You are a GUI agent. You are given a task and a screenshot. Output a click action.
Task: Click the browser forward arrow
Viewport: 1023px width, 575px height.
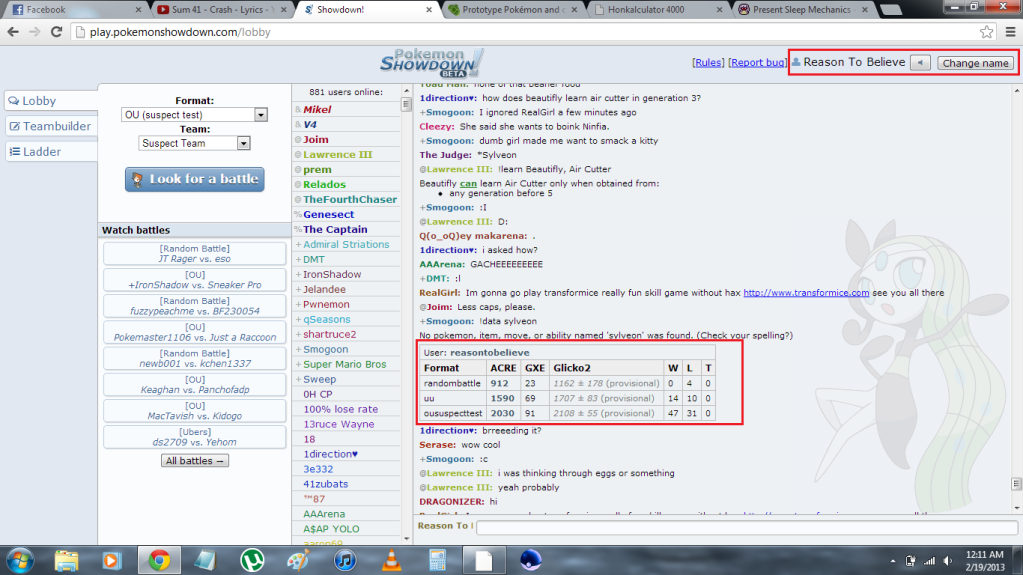click(35, 32)
